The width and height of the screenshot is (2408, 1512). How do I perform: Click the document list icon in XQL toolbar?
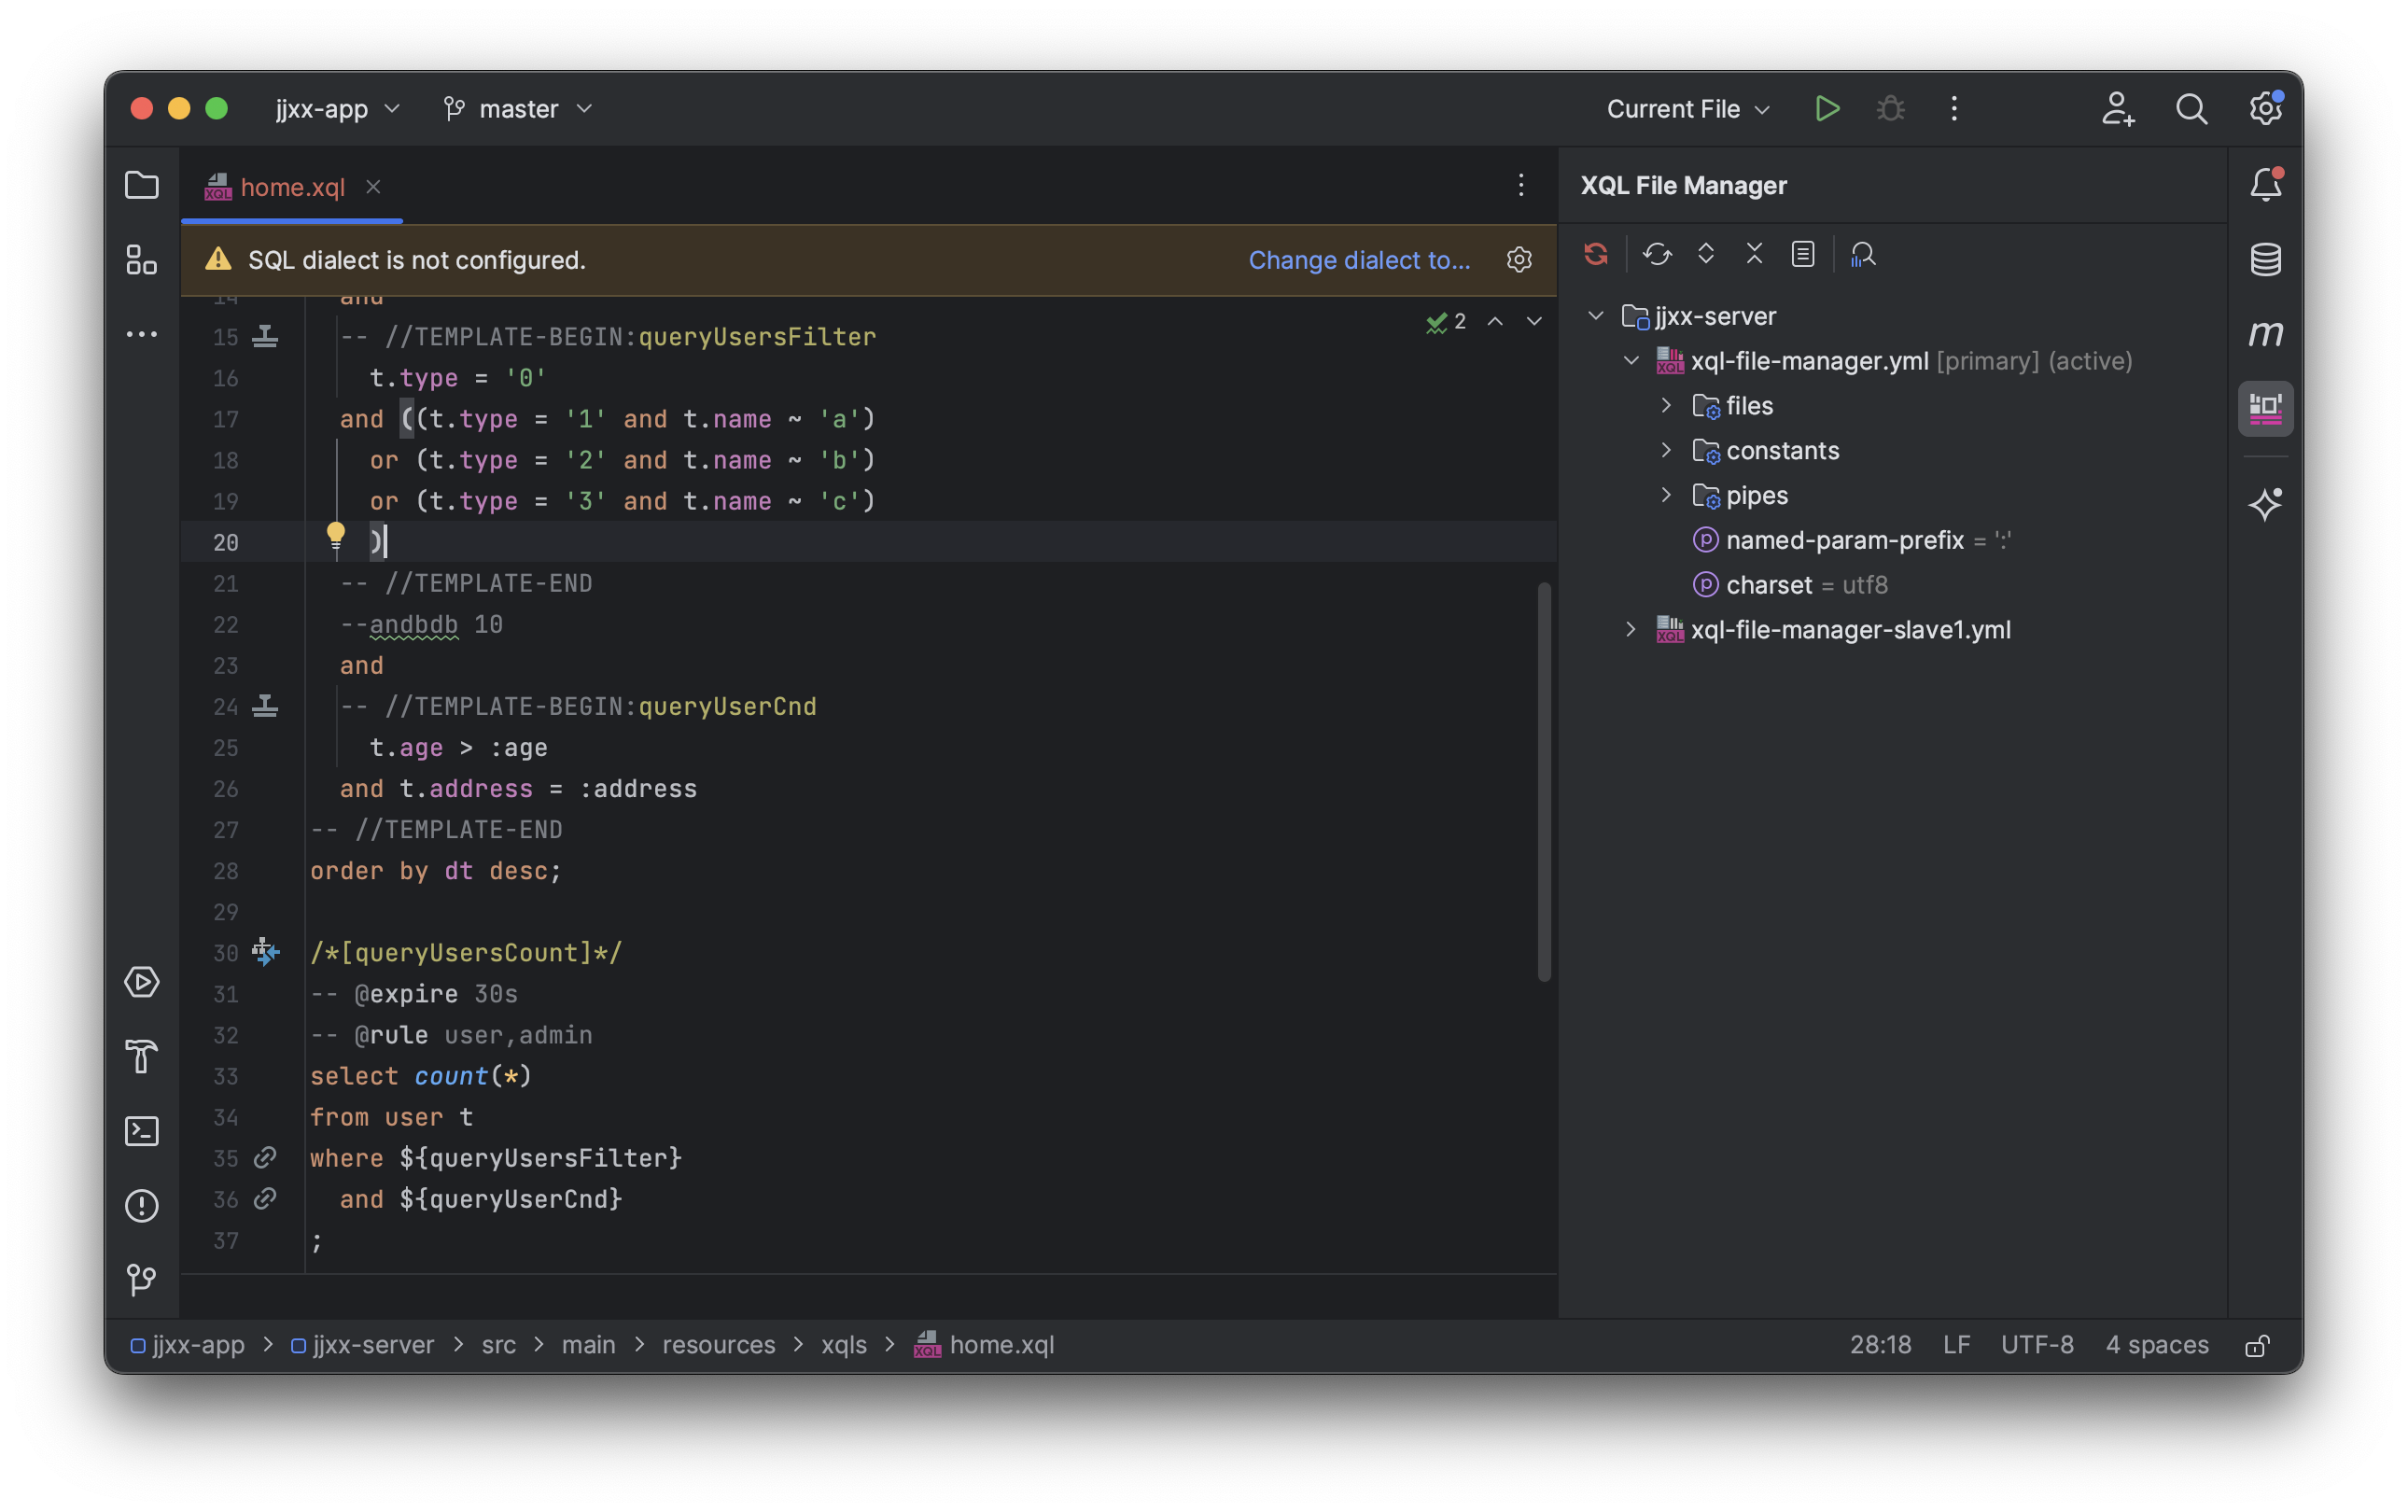click(1803, 254)
